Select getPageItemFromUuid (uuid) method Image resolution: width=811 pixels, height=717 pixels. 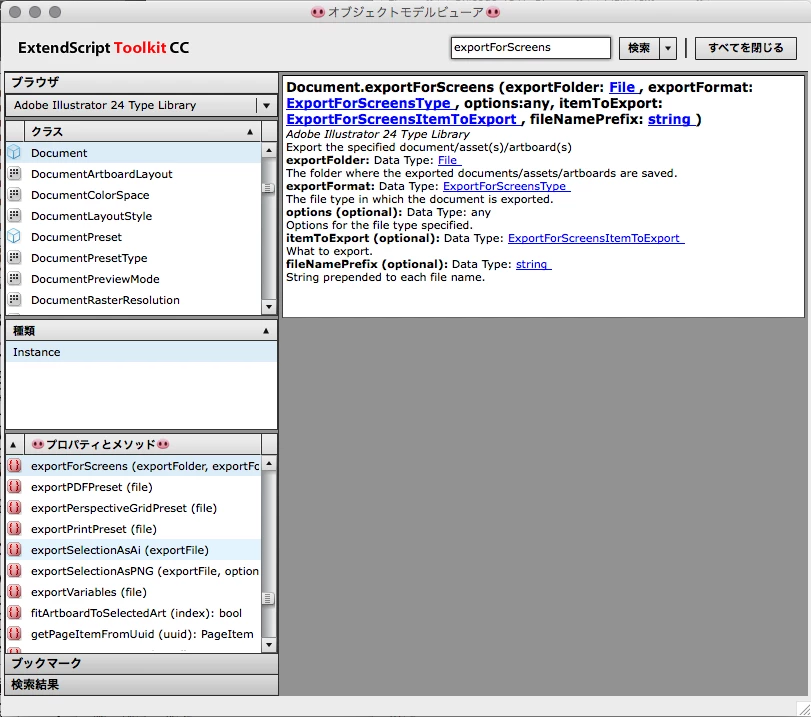pos(133,634)
